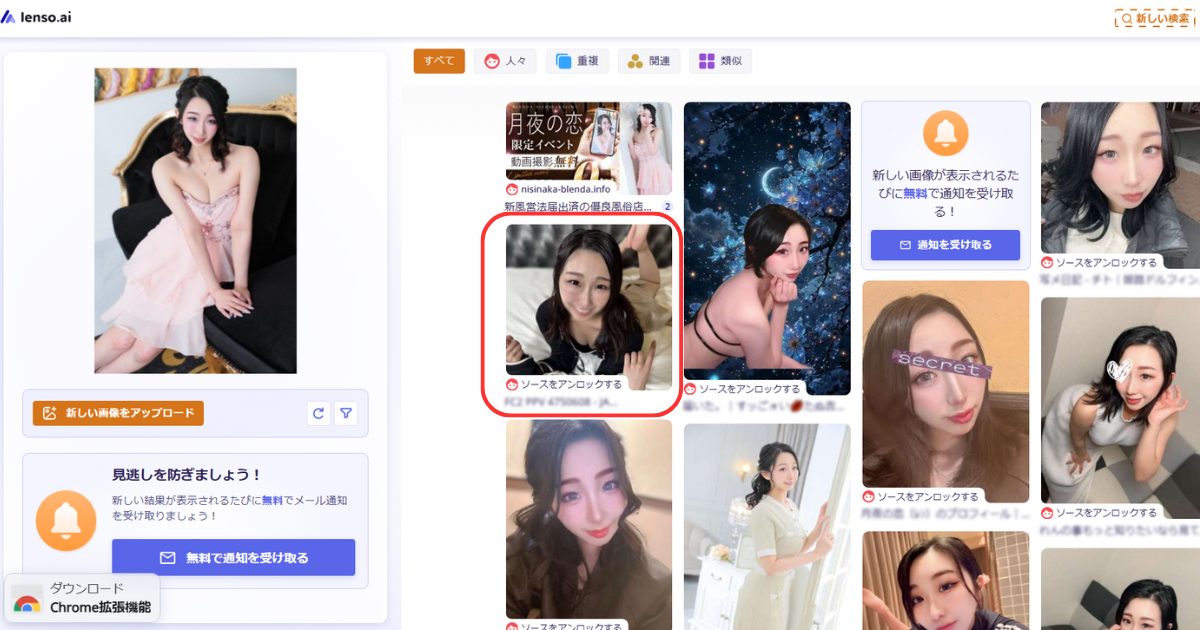Click the refresh search icon
The width and height of the screenshot is (1200, 630).
[x=318, y=413]
